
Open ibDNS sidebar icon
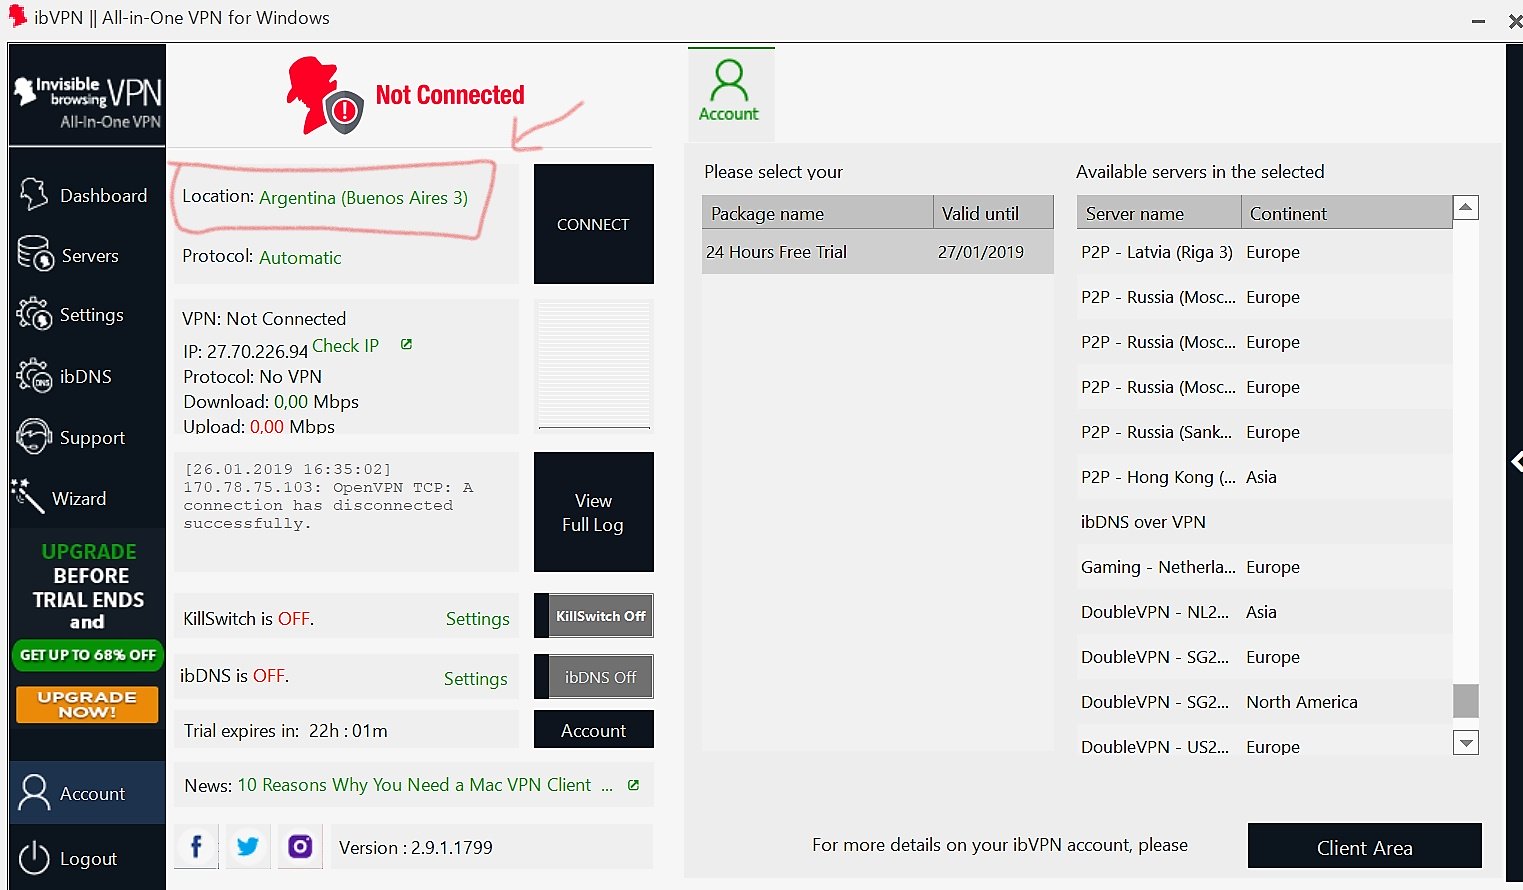point(34,376)
